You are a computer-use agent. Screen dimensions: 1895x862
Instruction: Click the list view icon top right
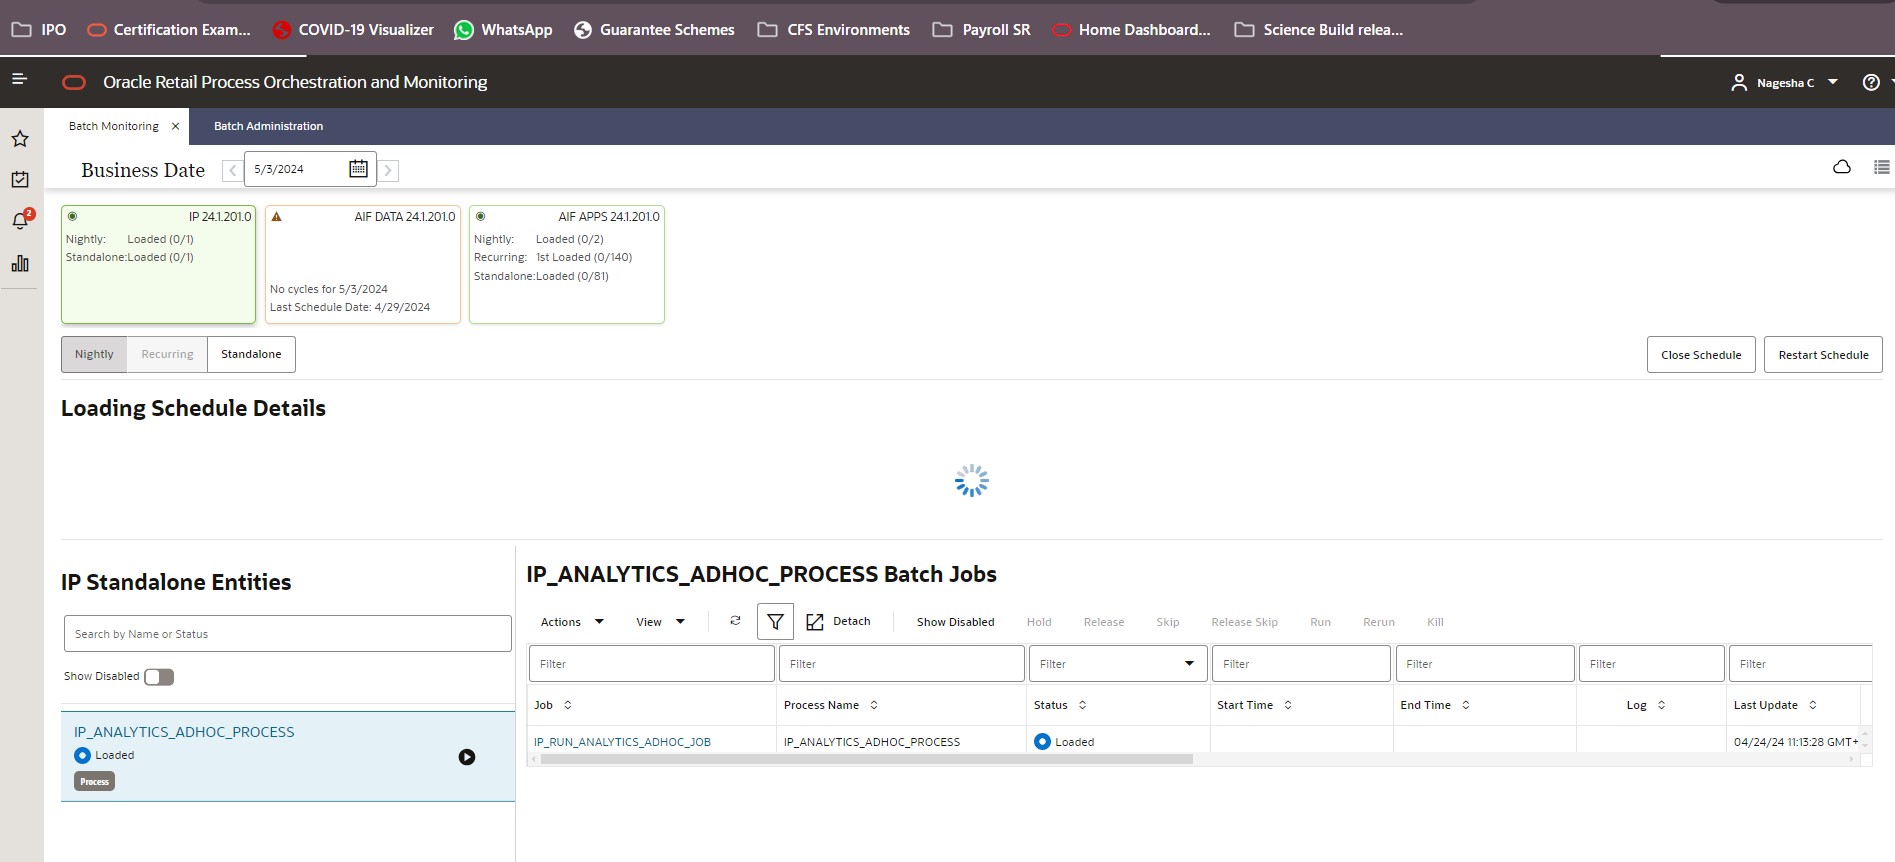coord(1881,167)
